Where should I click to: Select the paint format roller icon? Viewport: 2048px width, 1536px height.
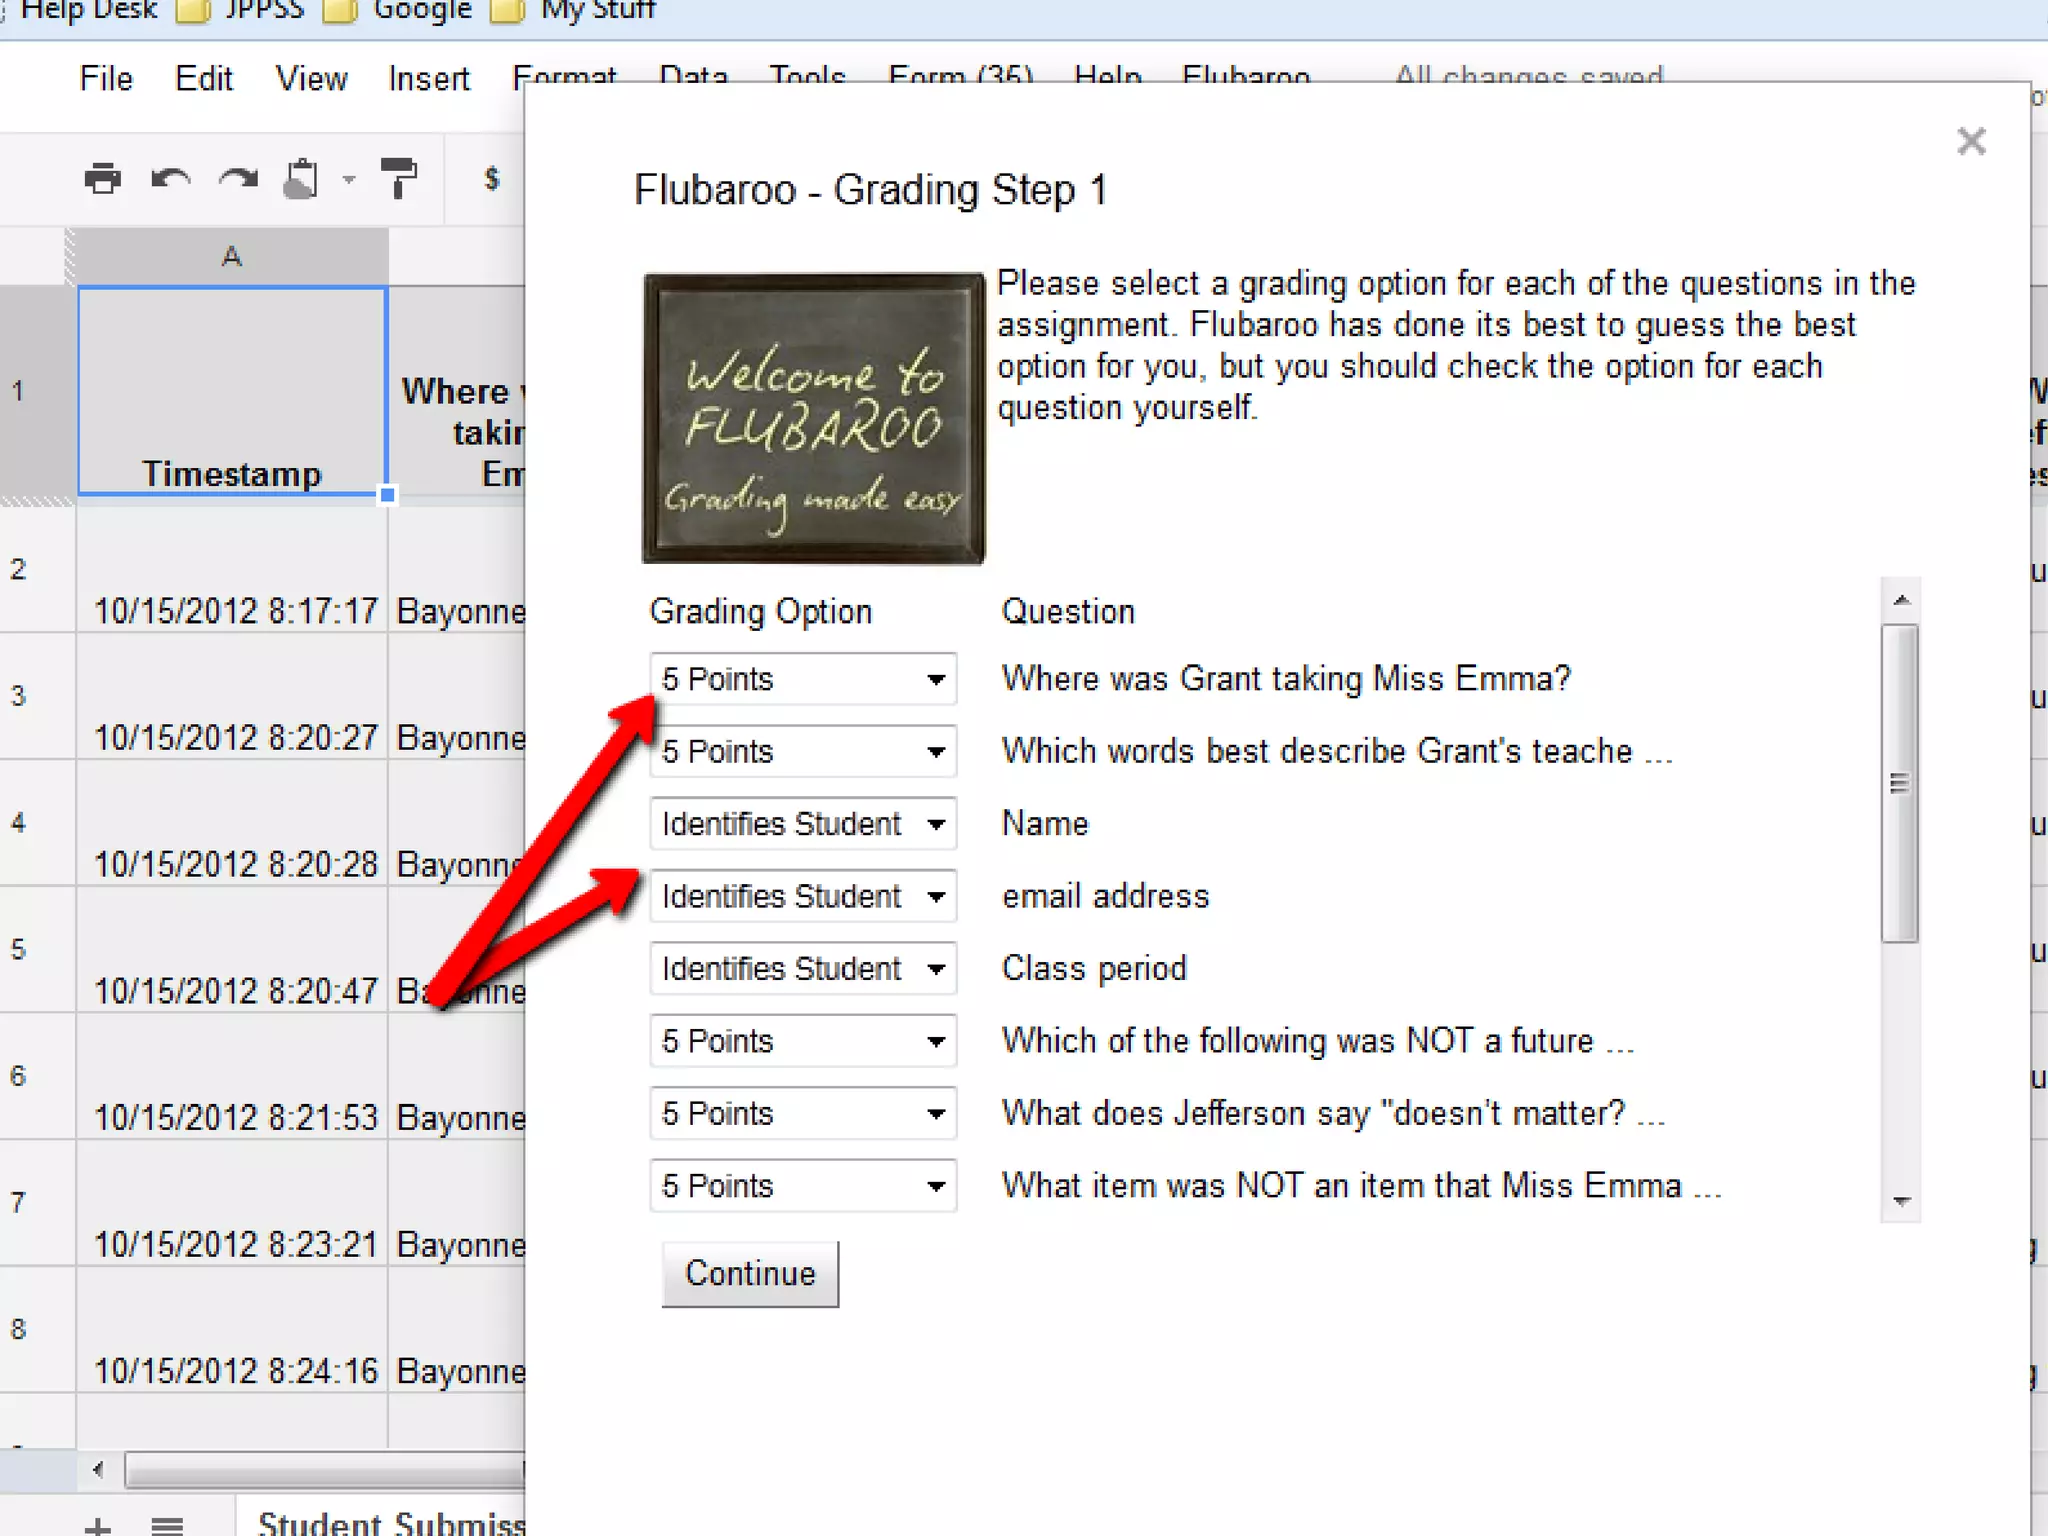coord(399,178)
